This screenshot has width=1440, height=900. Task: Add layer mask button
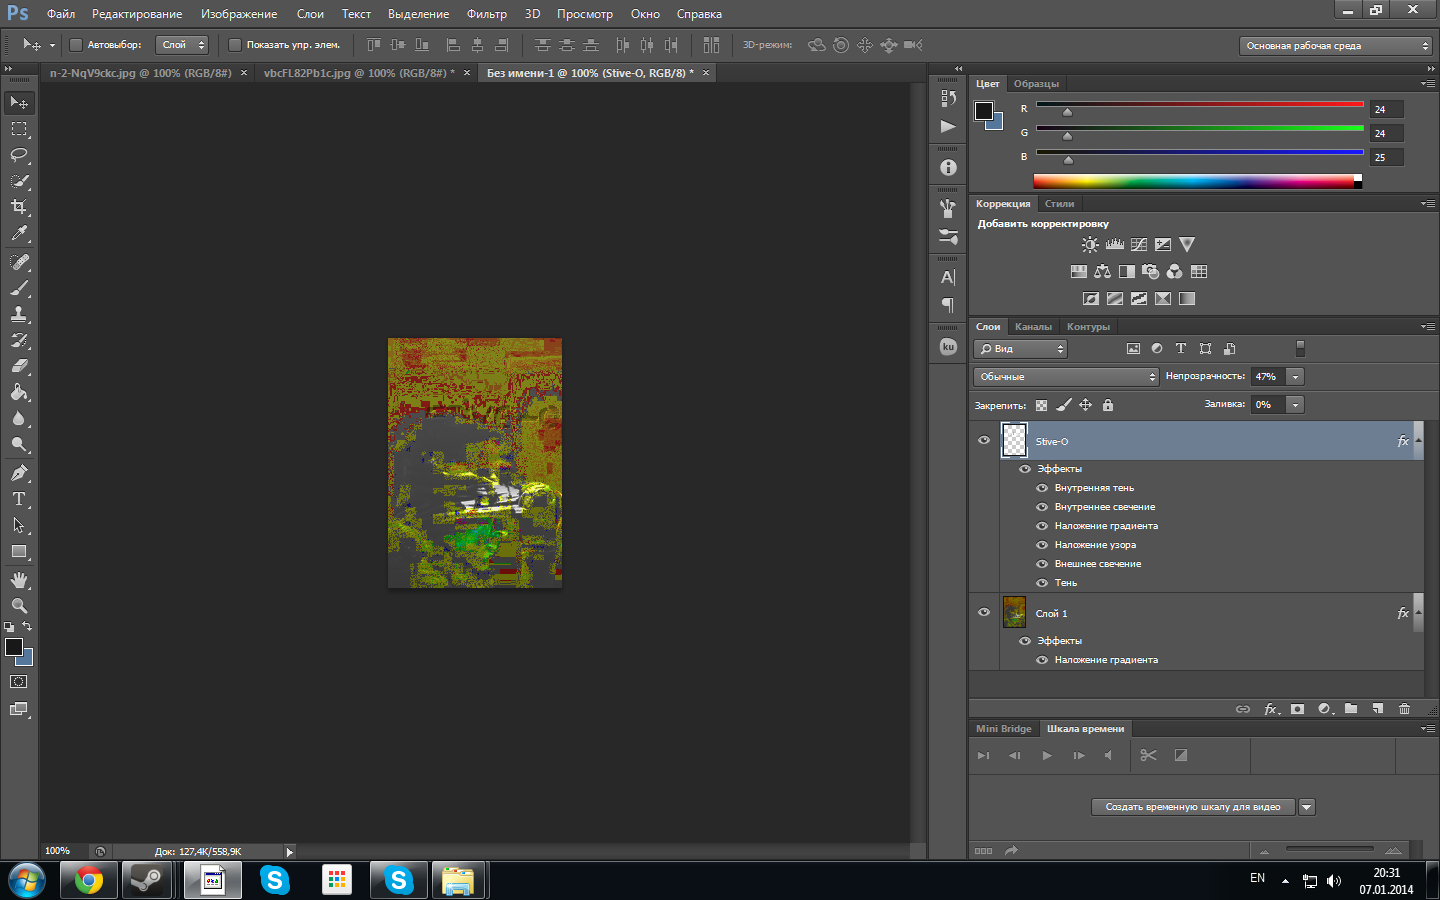1297,709
